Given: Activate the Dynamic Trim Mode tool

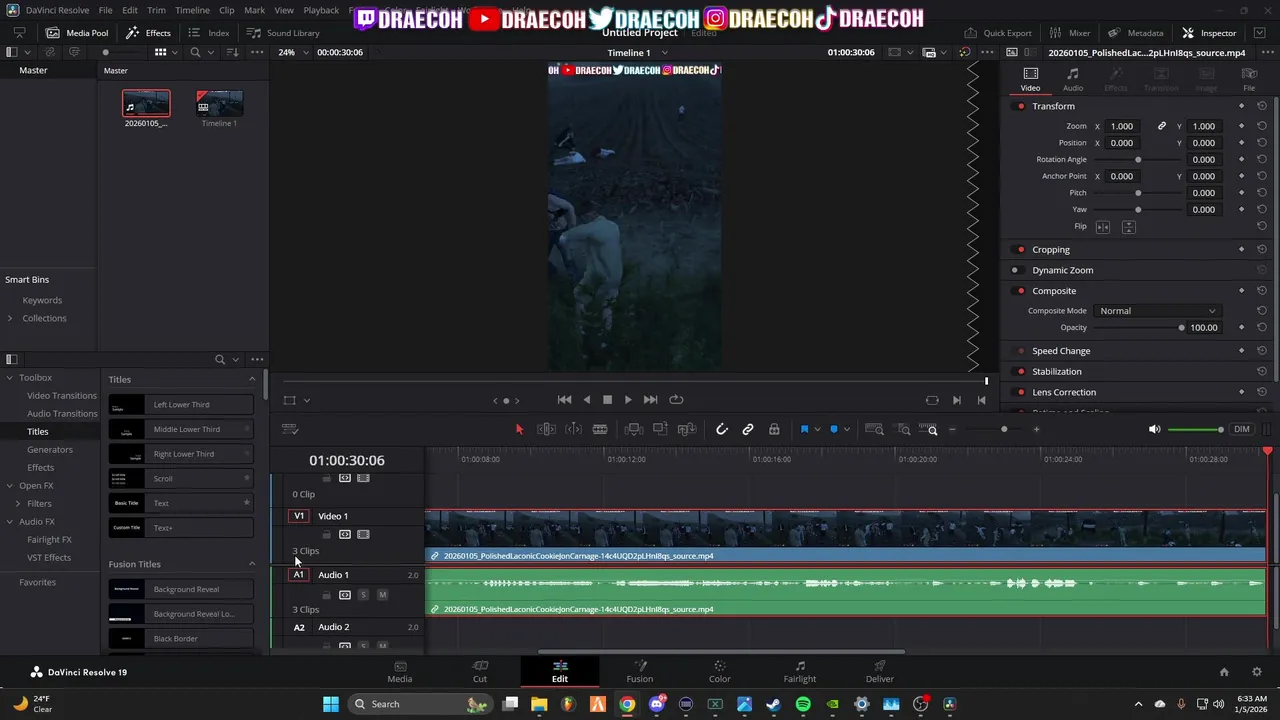Looking at the screenshot, I should click(x=573, y=429).
